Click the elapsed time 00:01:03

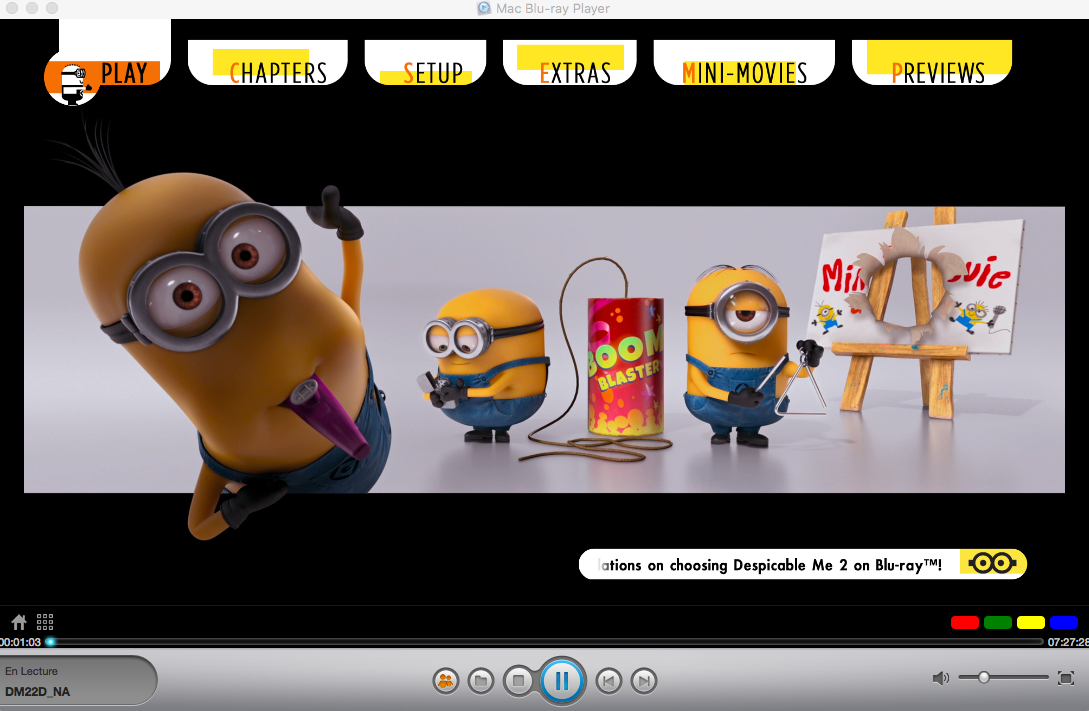pyautogui.click(x=21, y=642)
